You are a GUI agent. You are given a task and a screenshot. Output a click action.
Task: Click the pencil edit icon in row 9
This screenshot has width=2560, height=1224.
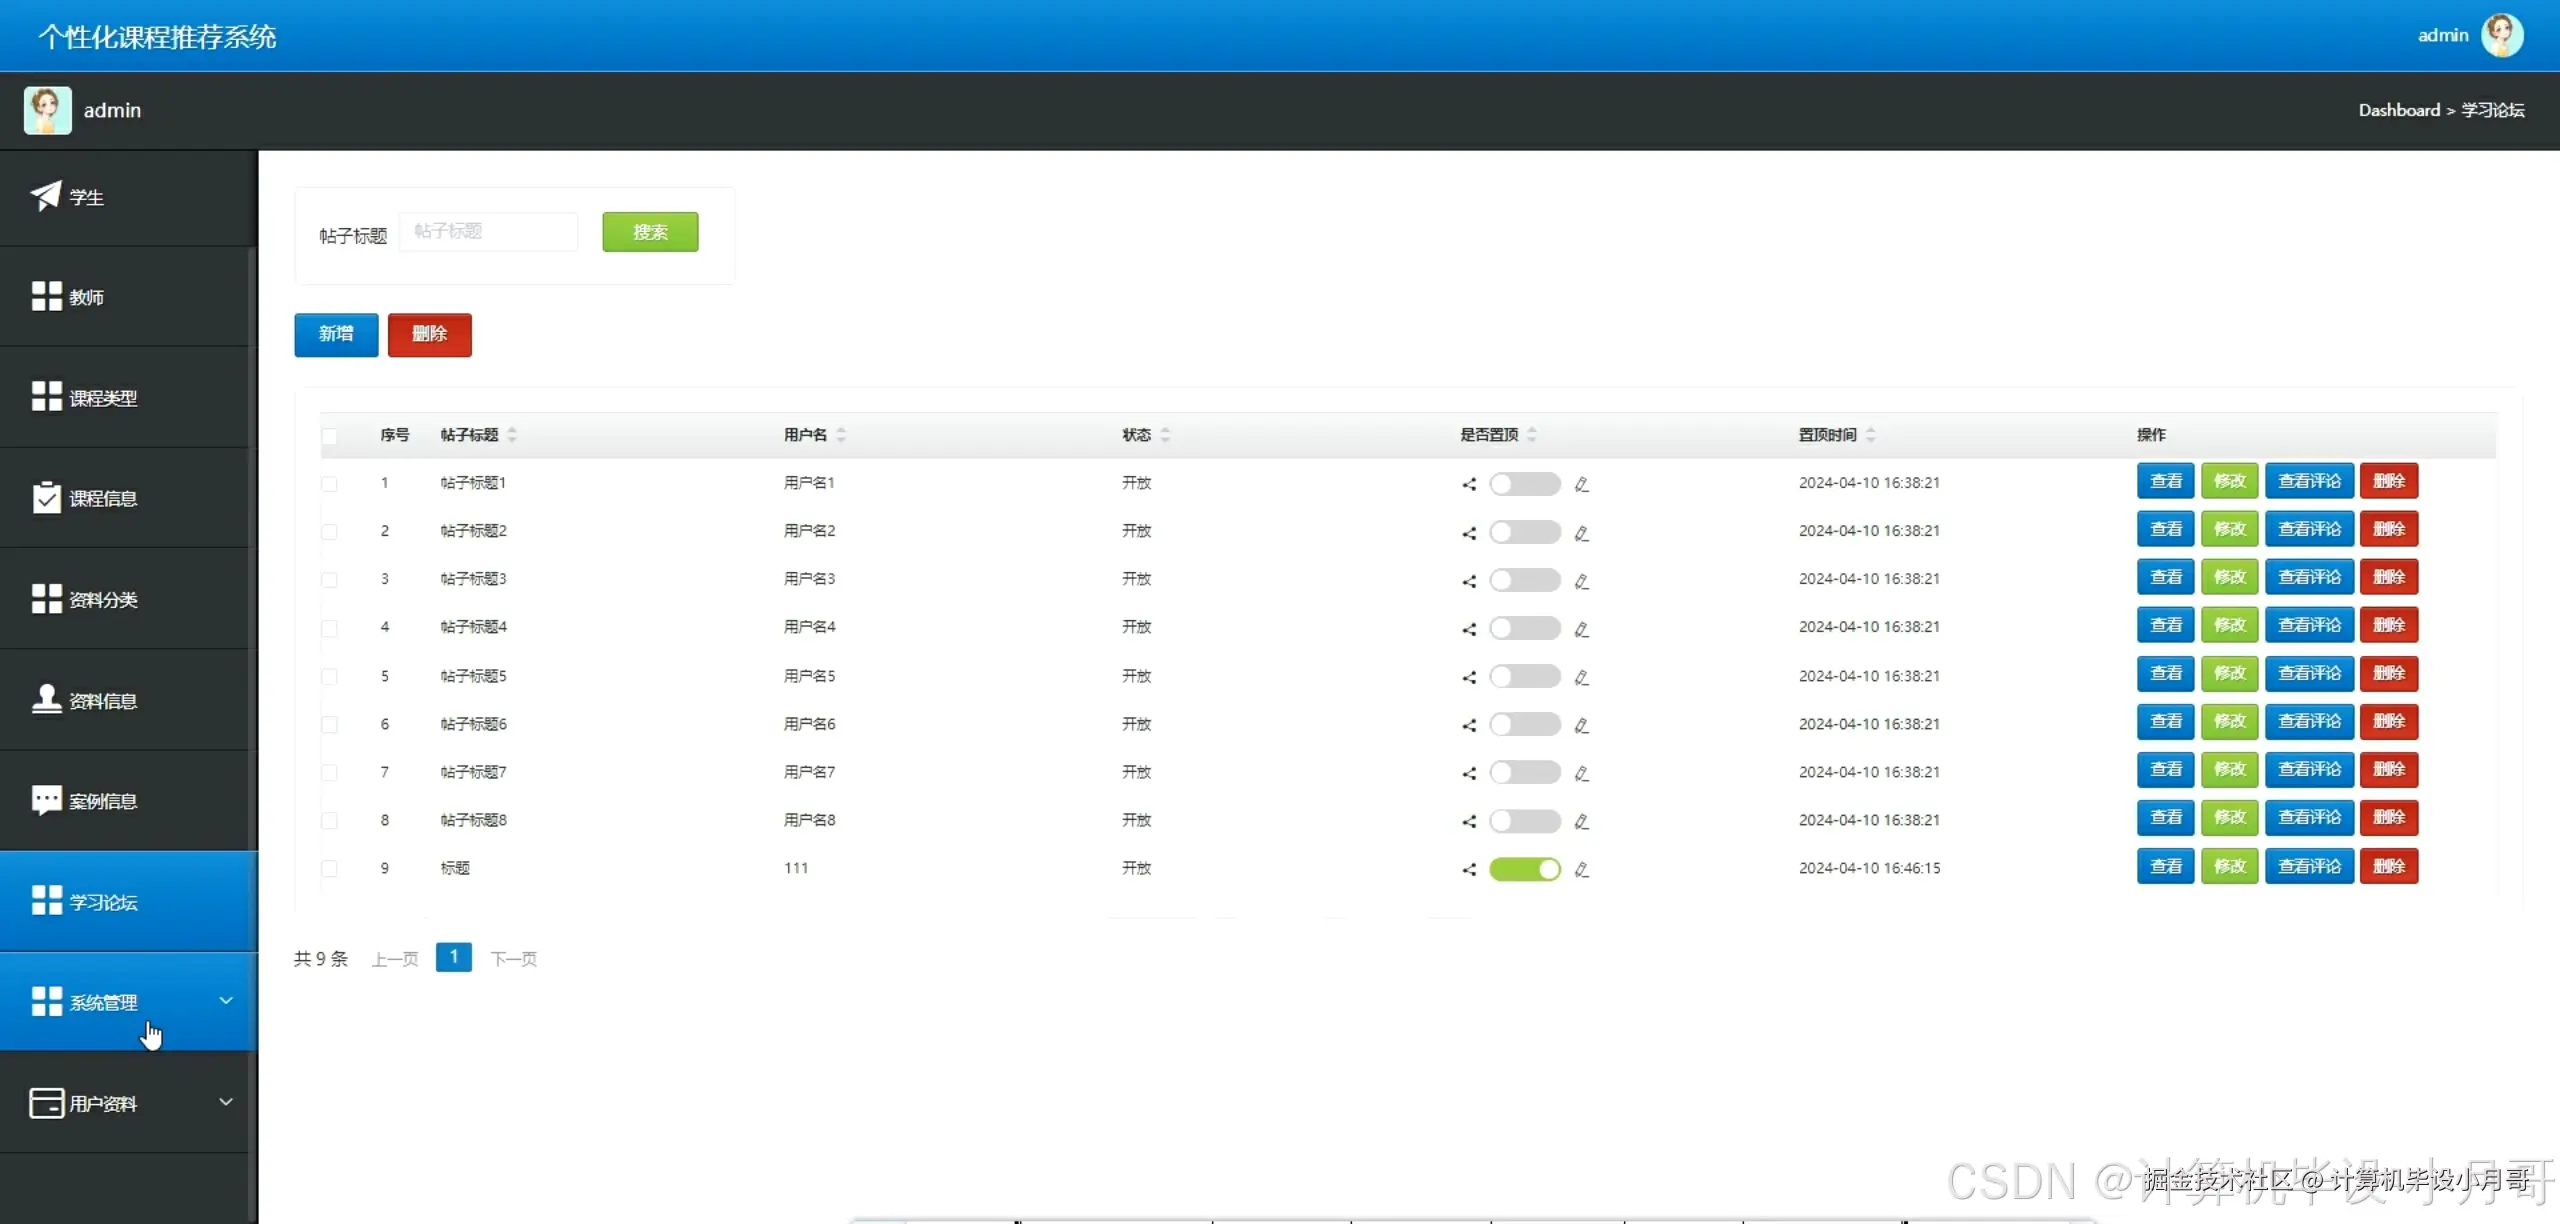[1581, 869]
